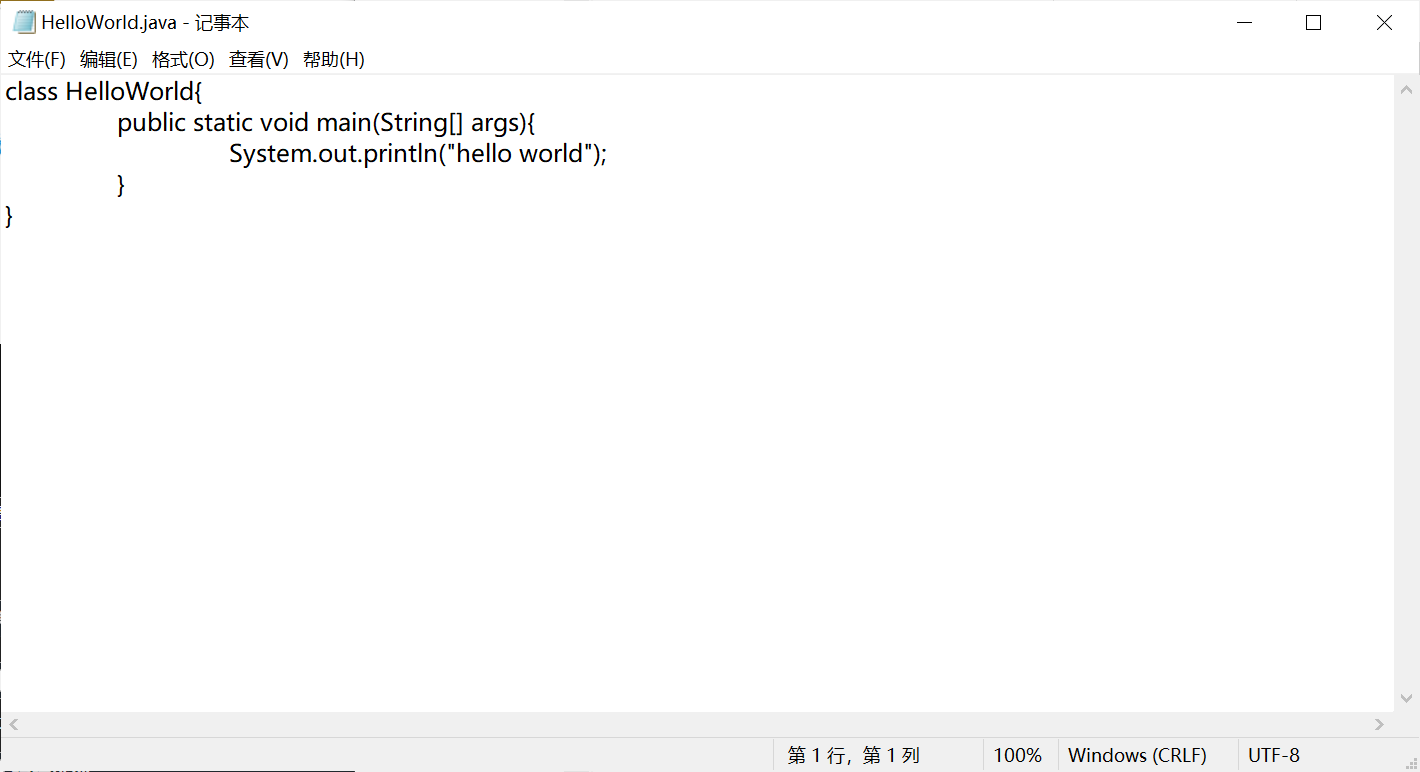The image size is (1420, 772).
Task: Place cursor in the System.out.println line
Action: pyautogui.click(x=418, y=154)
